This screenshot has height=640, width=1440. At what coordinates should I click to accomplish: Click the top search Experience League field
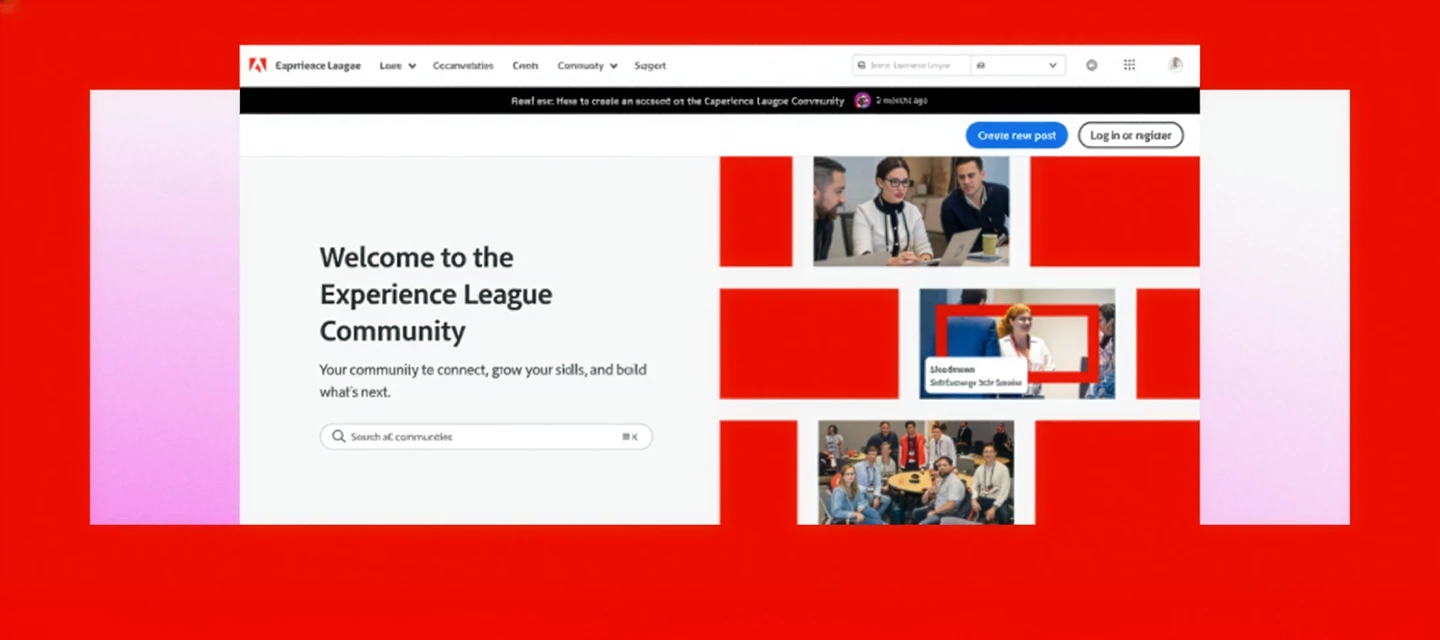[x=911, y=65]
